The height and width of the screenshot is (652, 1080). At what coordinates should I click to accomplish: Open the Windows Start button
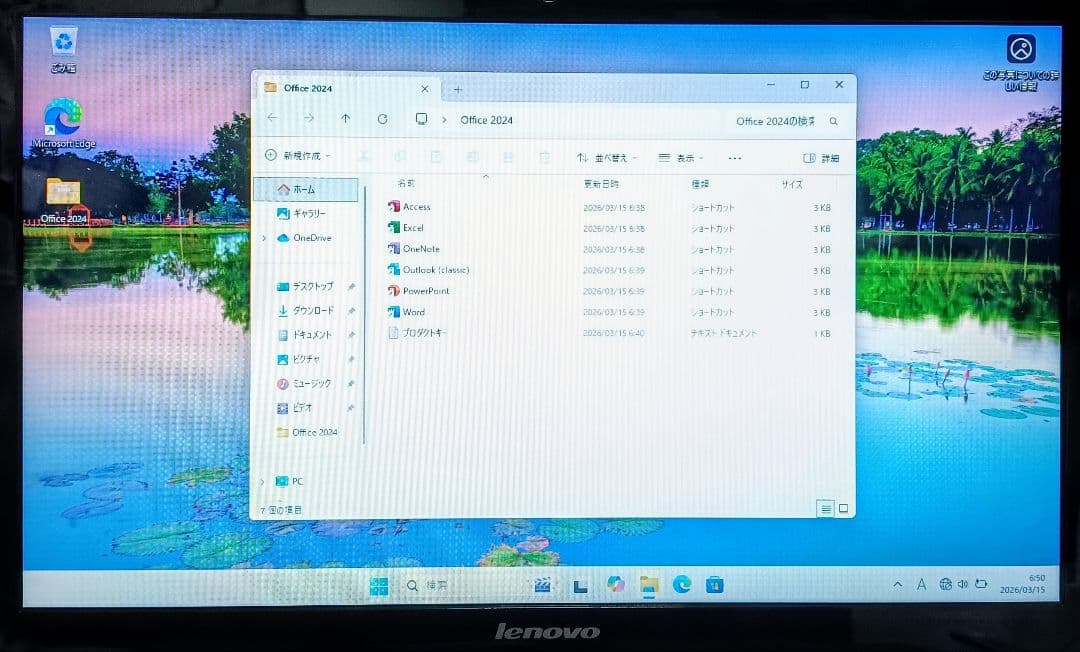tap(379, 586)
